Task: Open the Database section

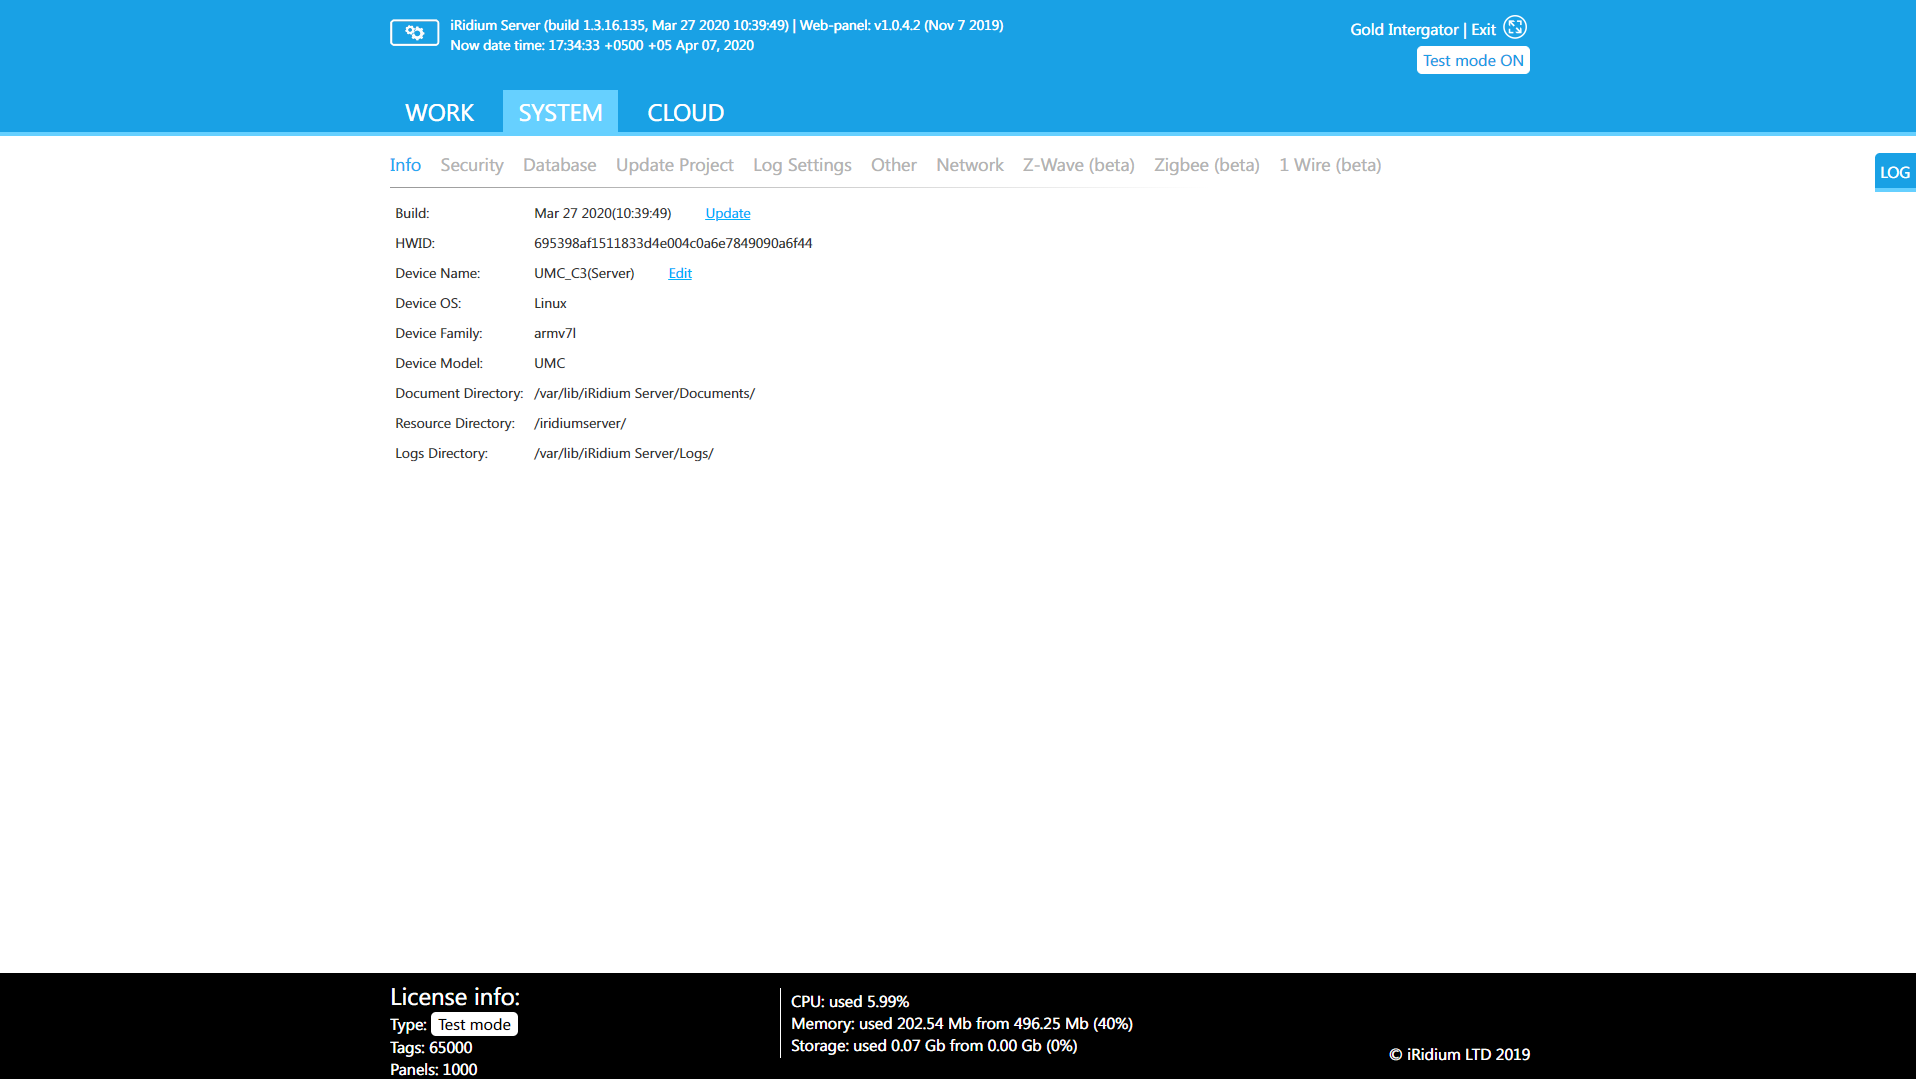Action: 559,165
